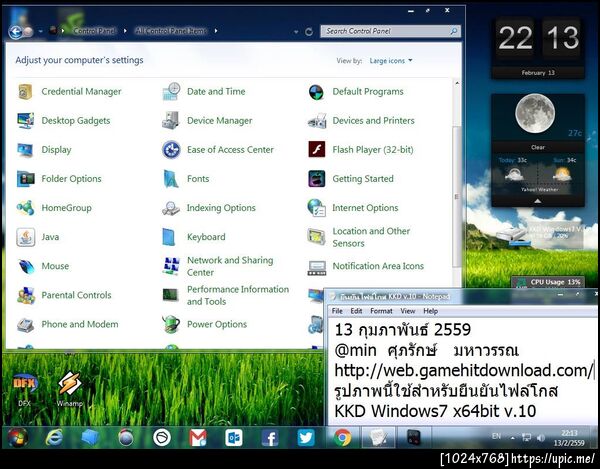
Task: Click the Notification Area Icons icon
Action: [x=317, y=267]
